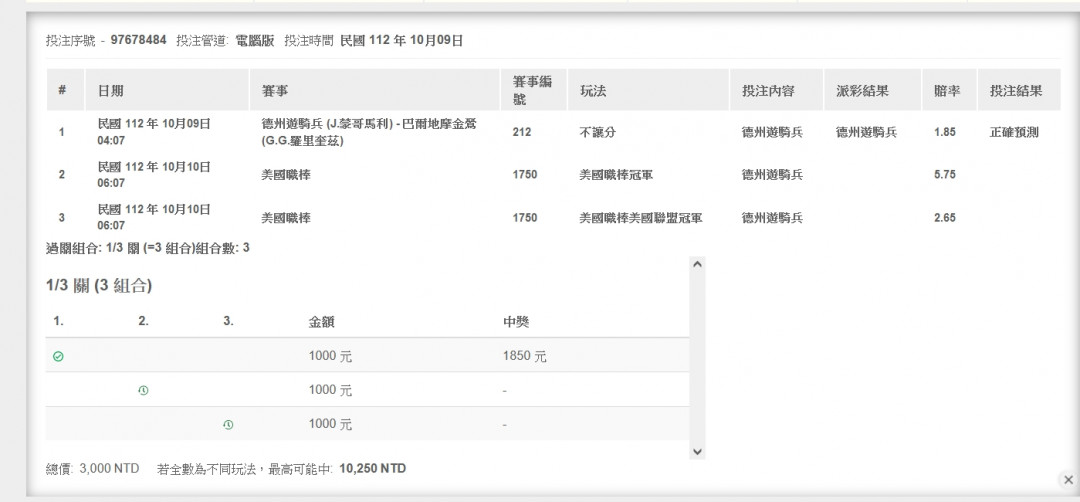Viewport: 1080px width, 502px height.
Task: Click the pending clock icon under column 3
Action: 228,425
